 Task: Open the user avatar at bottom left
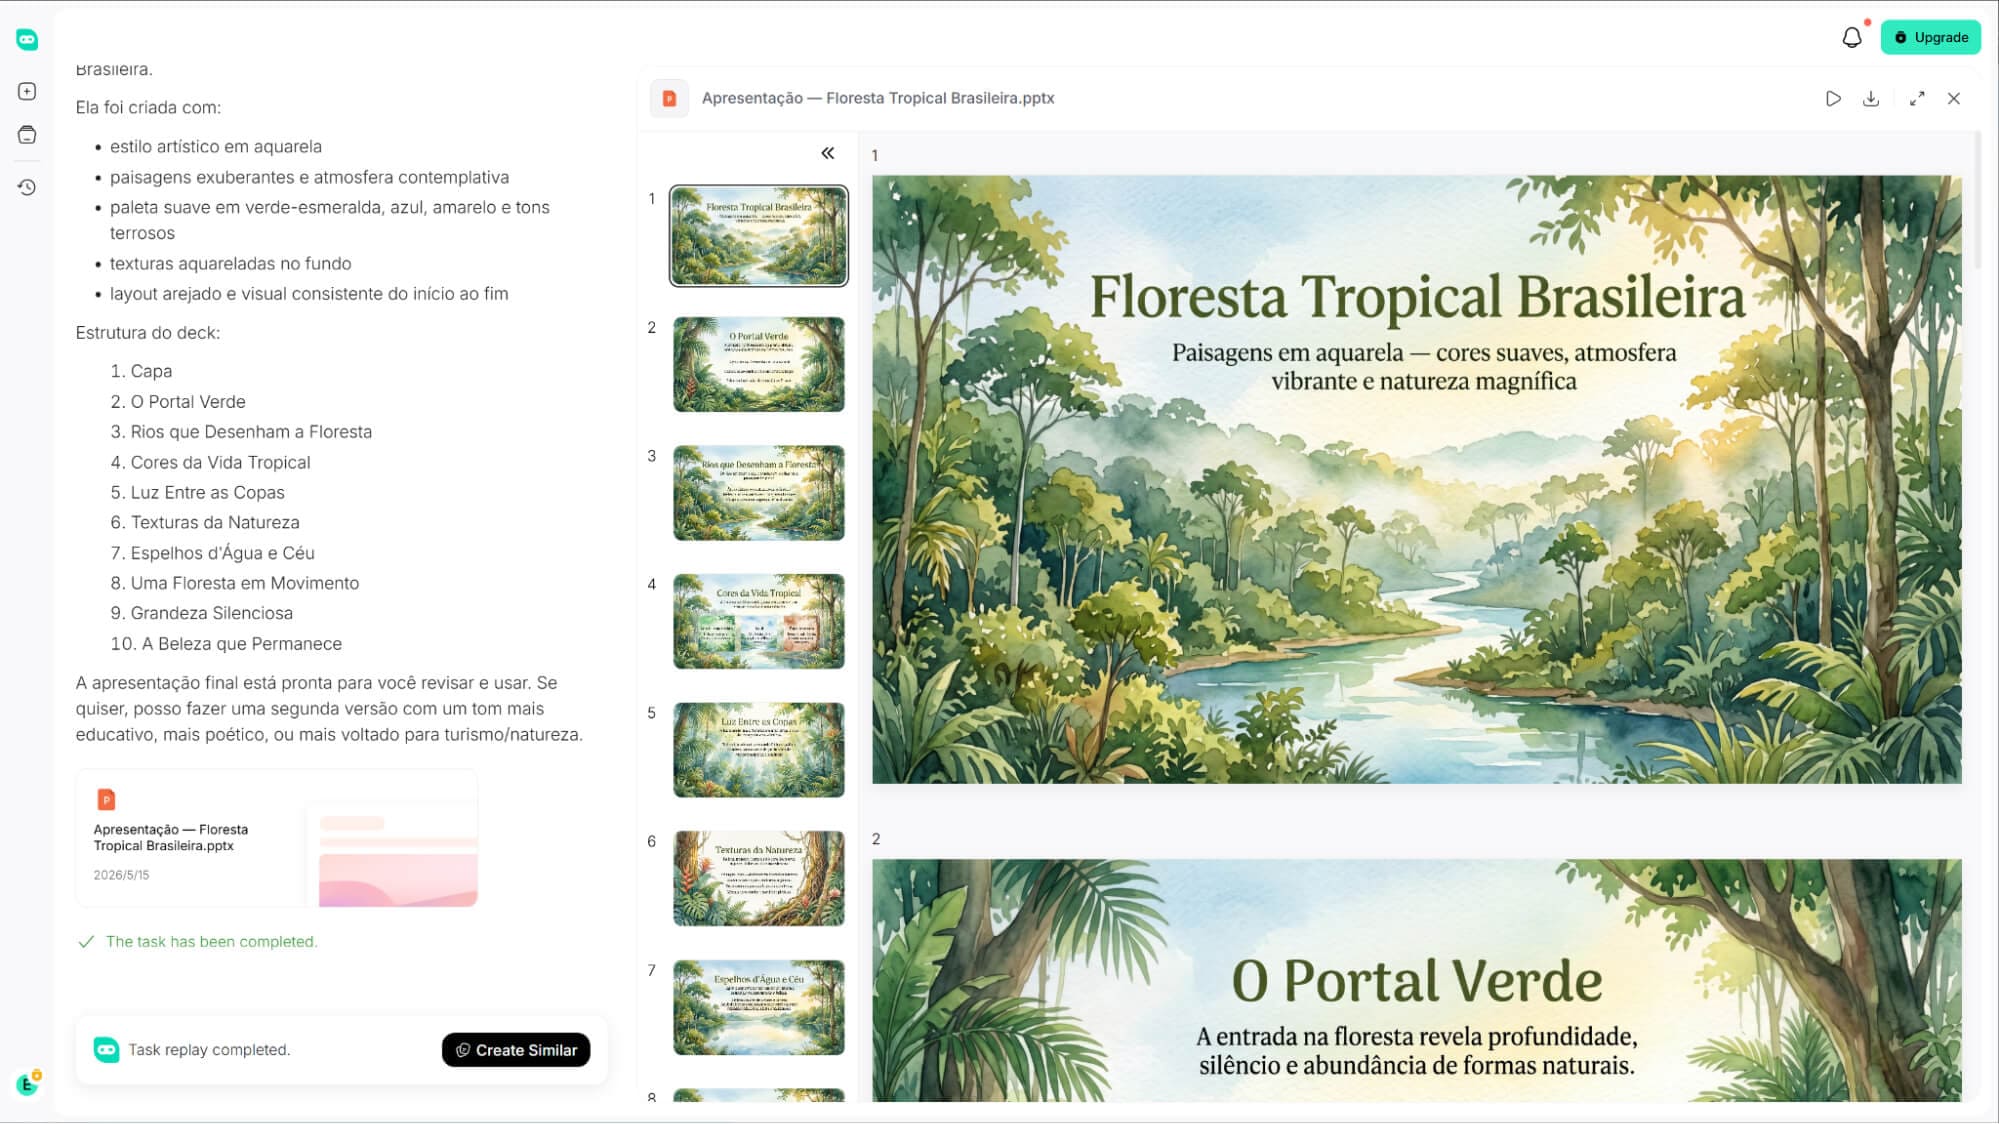coord(28,1083)
